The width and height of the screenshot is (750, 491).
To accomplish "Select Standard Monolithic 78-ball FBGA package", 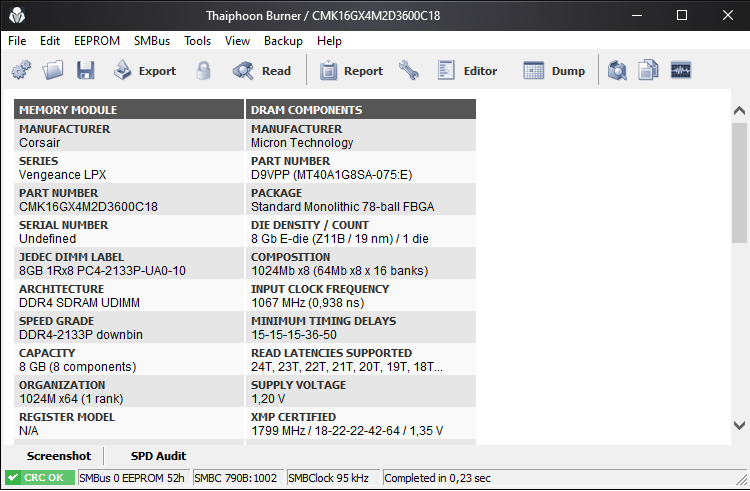I will pyautogui.click(x=342, y=207).
